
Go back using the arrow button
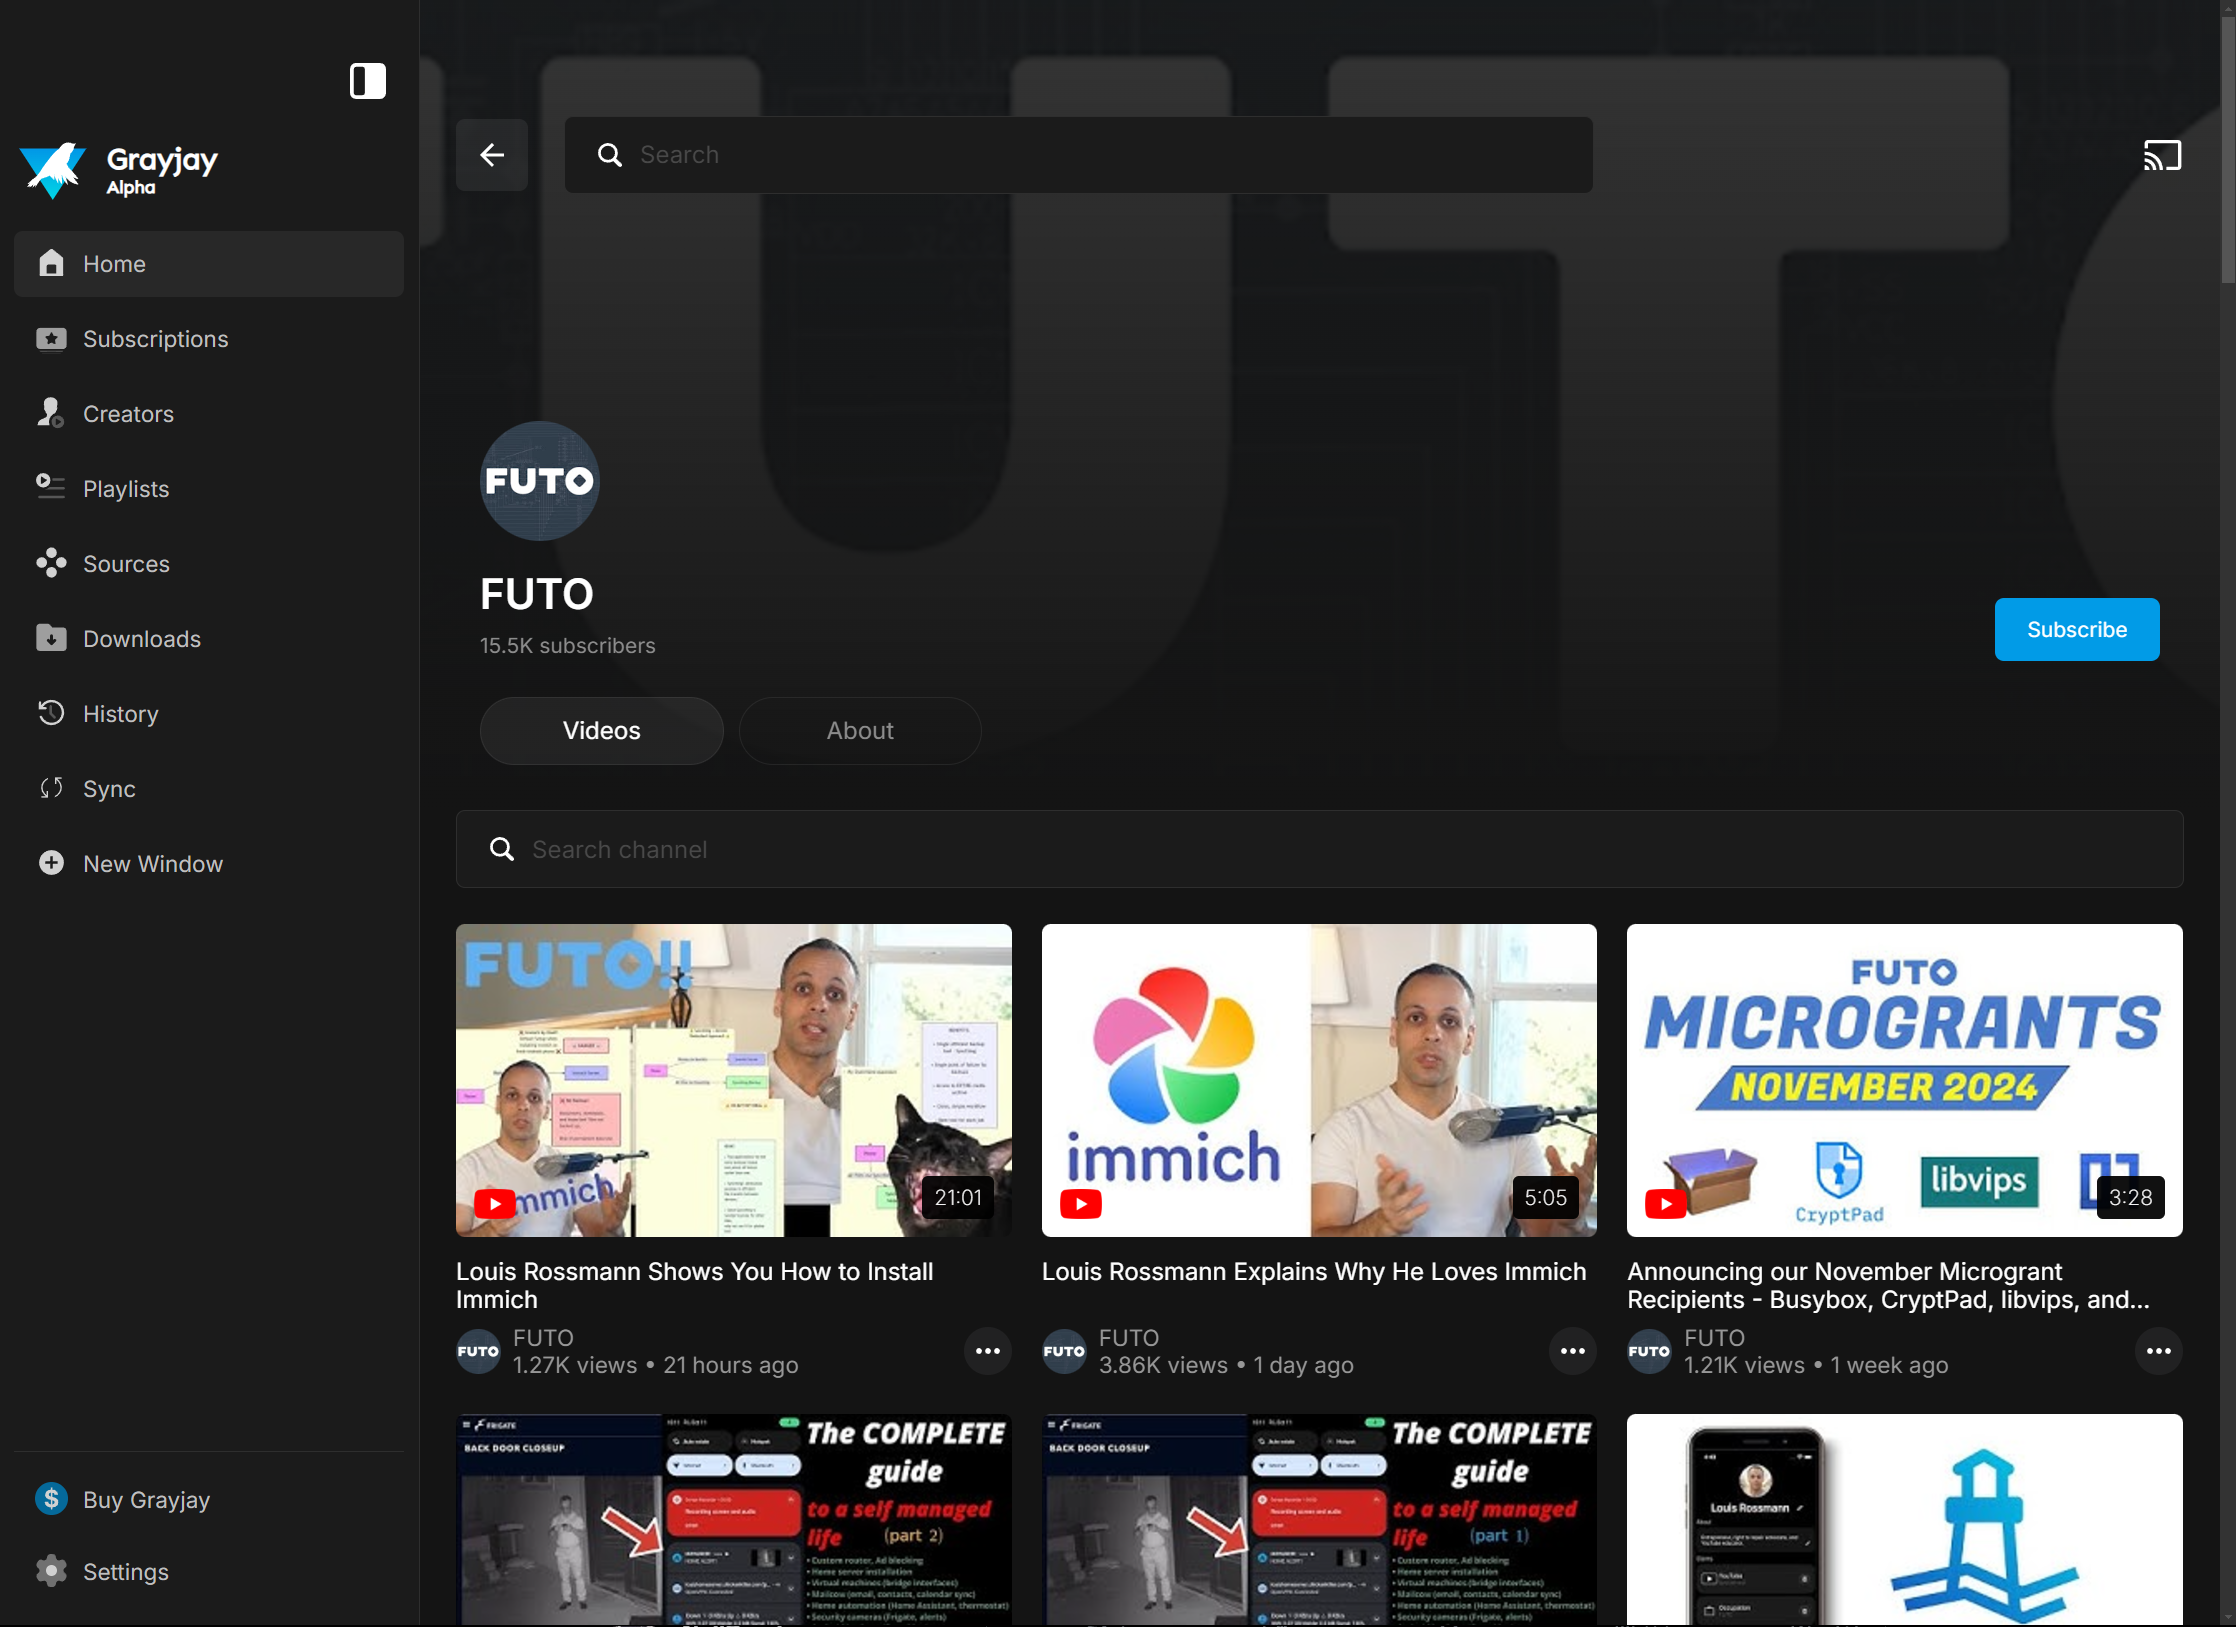point(491,155)
